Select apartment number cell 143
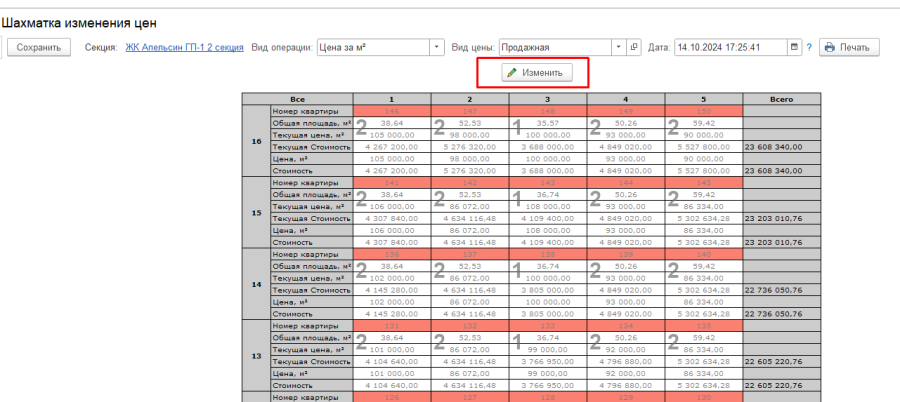This screenshot has height=402, width=900. click(548, 183)
